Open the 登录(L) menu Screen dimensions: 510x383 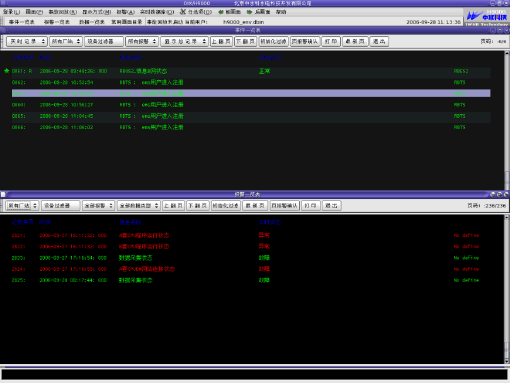11,12
